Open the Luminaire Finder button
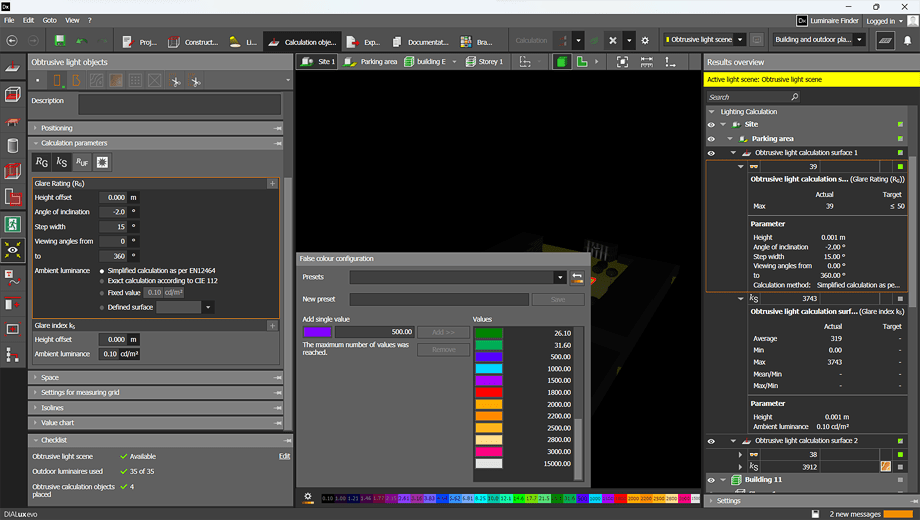Screen dimensions: 920x520 click(x=826, y=20)
